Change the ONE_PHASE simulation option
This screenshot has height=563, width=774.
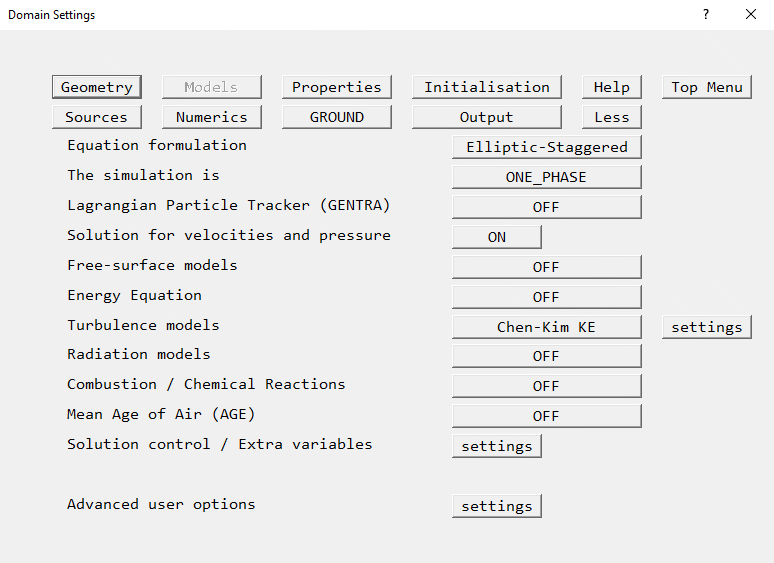pyautogui.click(x=546, y=177)
